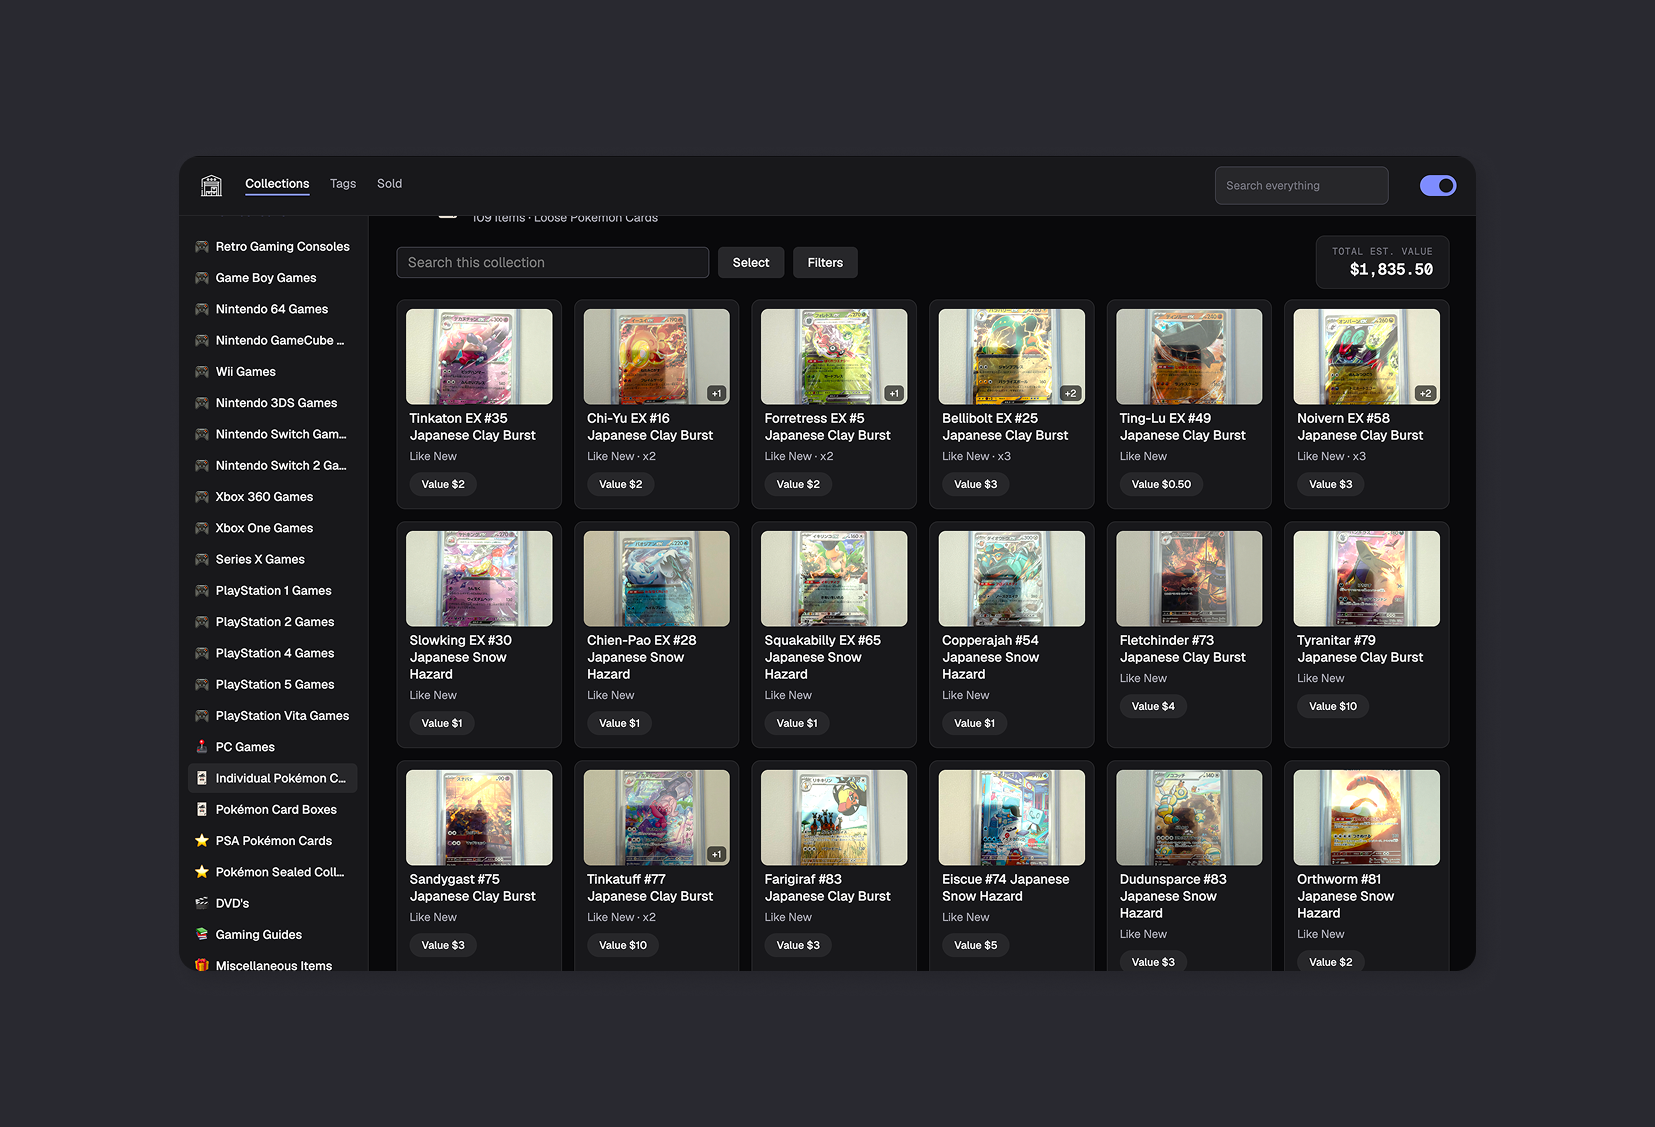1655x1127 pixels.
Task: Click the Game Boy Games controller icon
Action: click(202, 278)
